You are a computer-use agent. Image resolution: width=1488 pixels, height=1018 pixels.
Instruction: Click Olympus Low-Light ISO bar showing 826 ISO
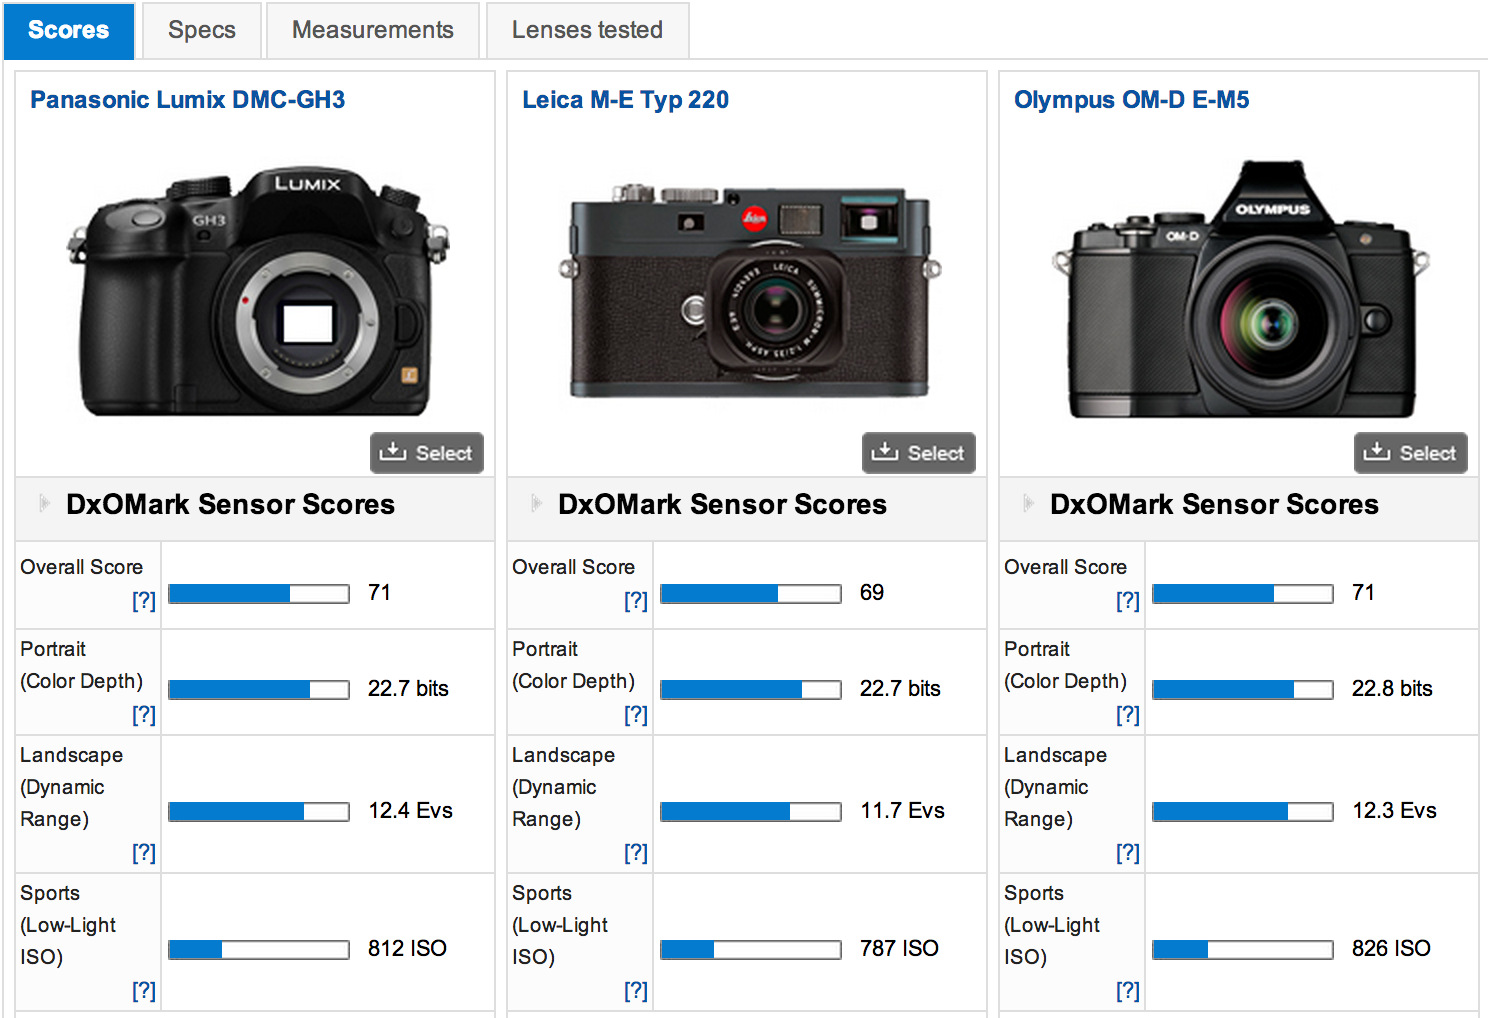click(1243, 950)
